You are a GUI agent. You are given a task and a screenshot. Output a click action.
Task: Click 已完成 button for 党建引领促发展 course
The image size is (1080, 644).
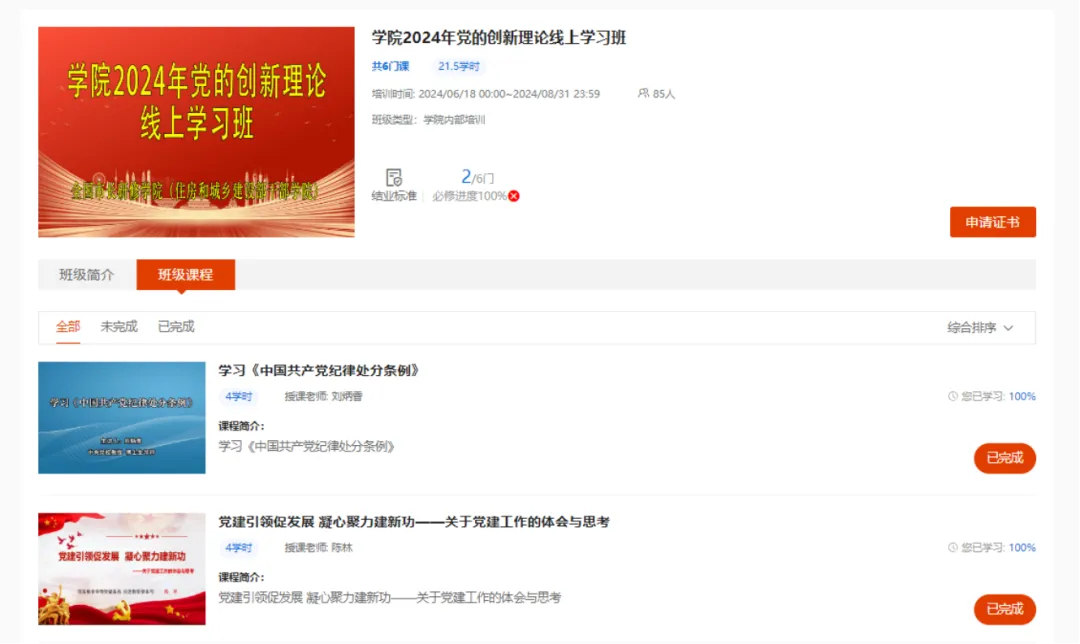click(1005, 610)
